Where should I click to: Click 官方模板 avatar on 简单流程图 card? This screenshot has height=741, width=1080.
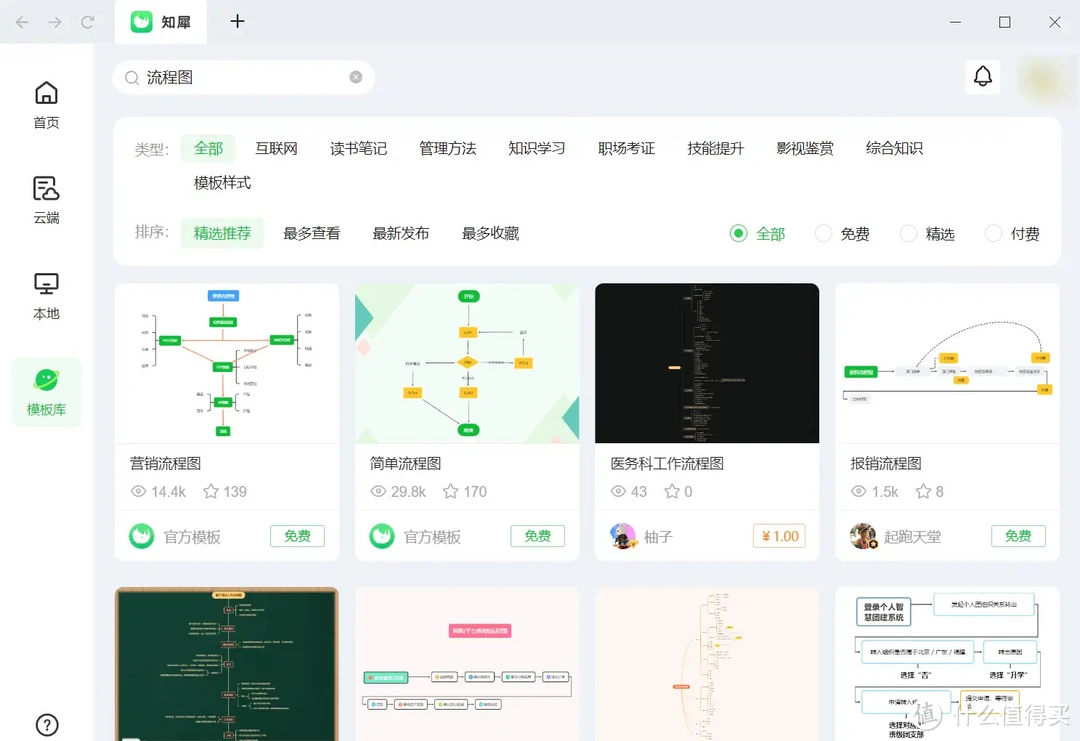pos(382,536)
